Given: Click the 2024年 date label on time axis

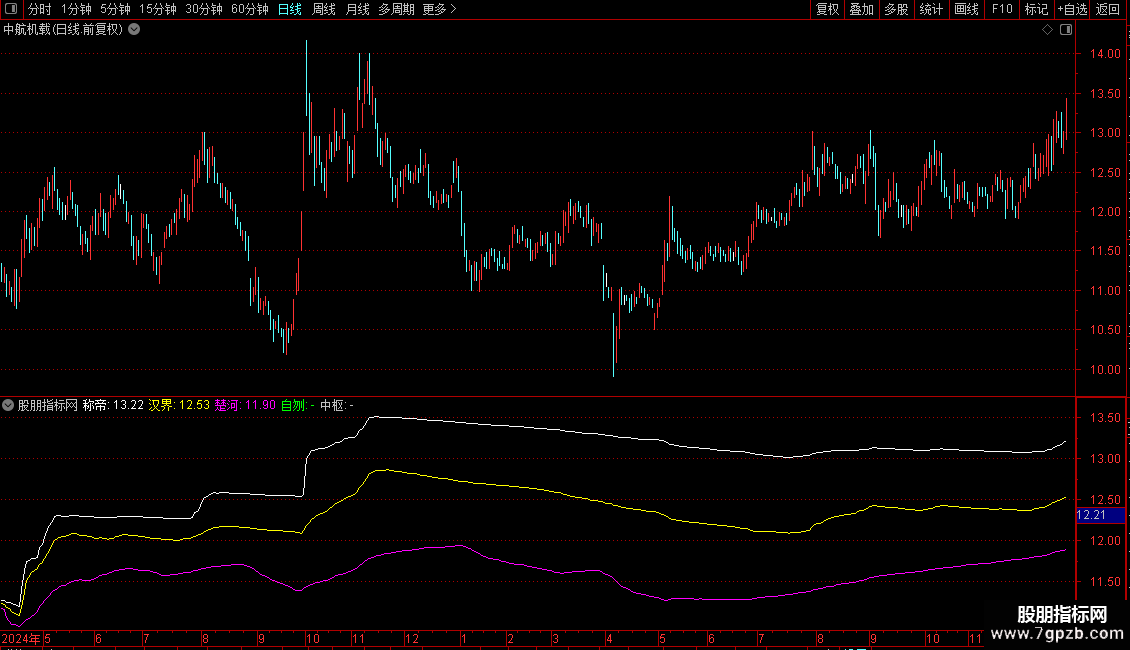Looking at the screenshot, I should (x=21, y=638).
